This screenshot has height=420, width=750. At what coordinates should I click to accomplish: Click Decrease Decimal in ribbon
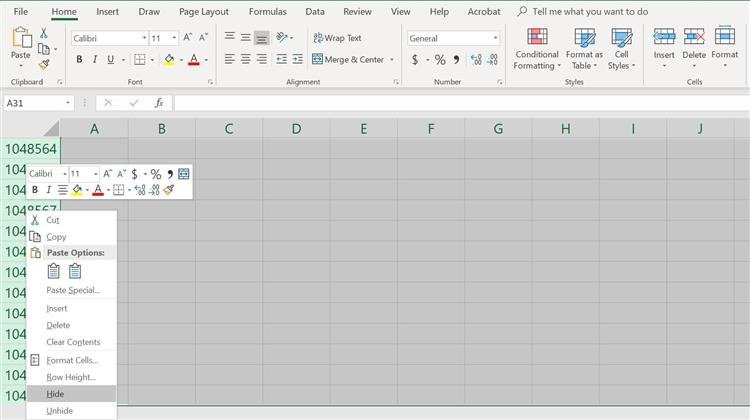coord(492,59)
